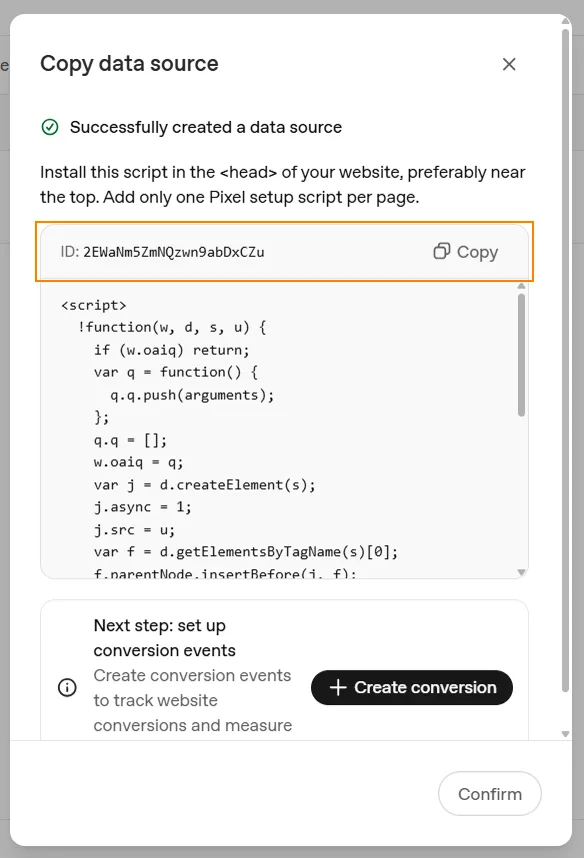Click the 'w.oaiq = q;' code line
584x858 pixels.
coord(138,462)
